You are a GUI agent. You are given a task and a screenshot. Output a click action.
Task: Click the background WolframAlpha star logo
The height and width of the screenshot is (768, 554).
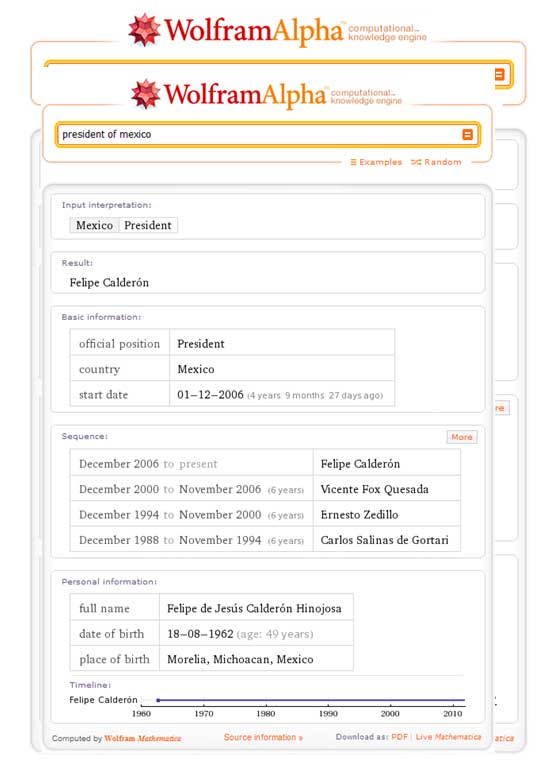pyautogui.click(x=144, y=30)
